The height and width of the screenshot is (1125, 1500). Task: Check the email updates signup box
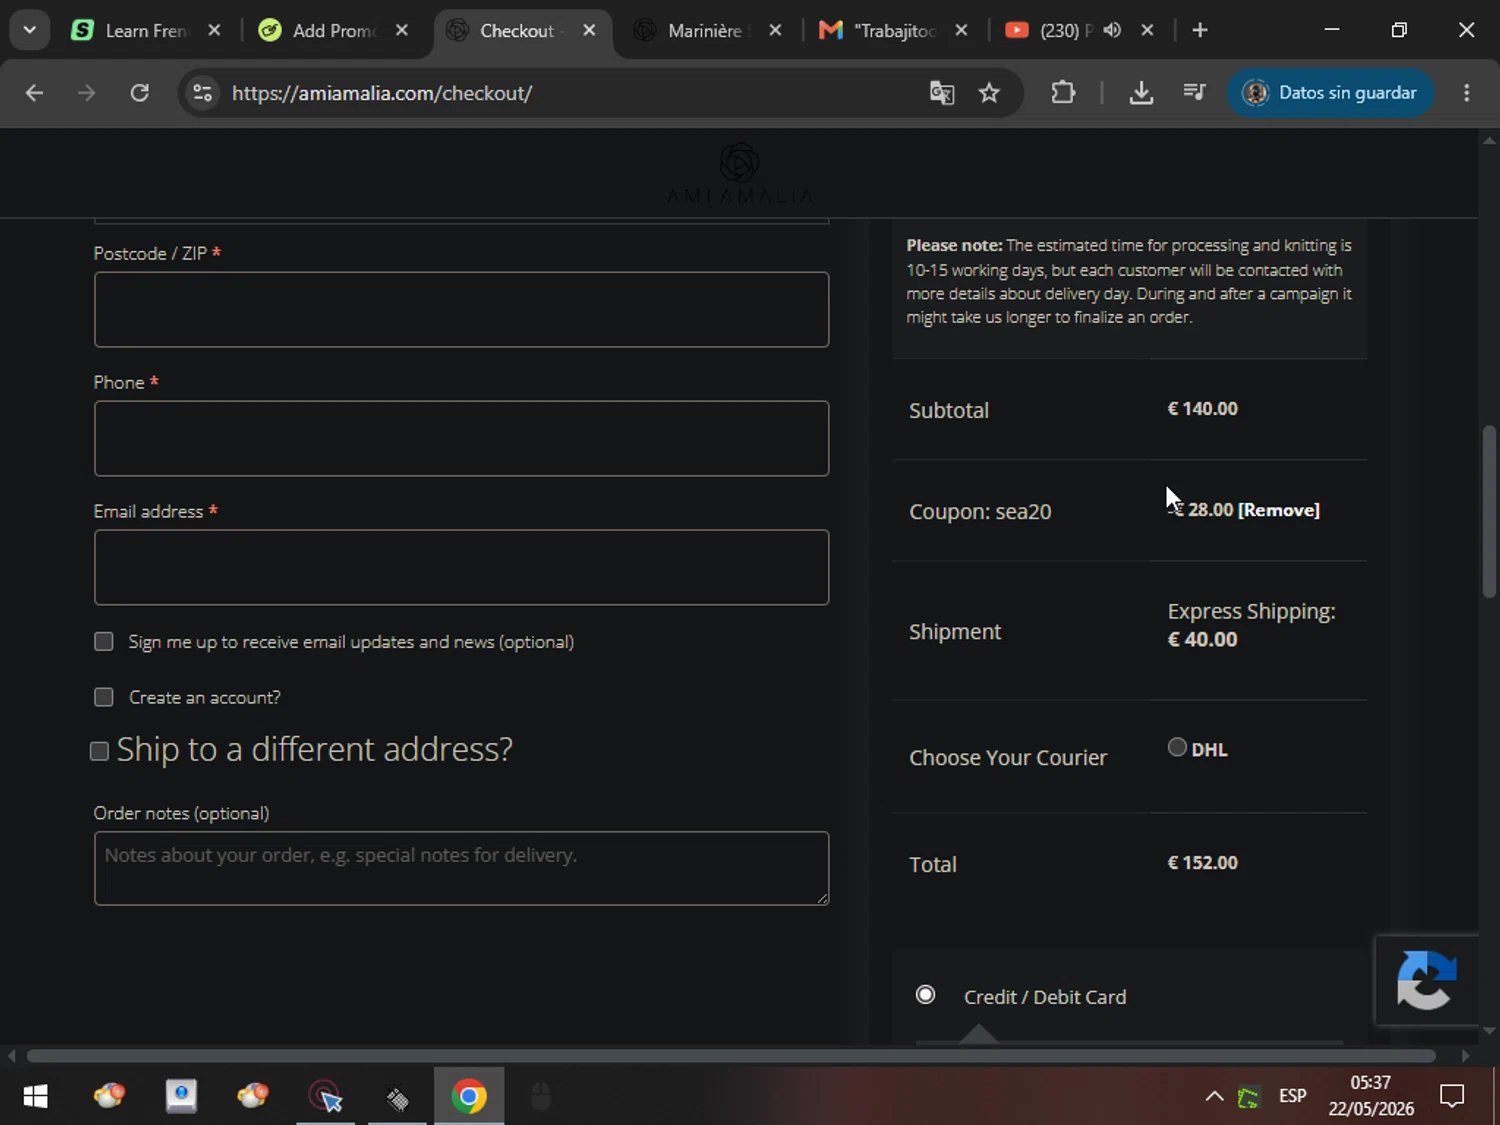pyautogui.click(x=104, y=641)
